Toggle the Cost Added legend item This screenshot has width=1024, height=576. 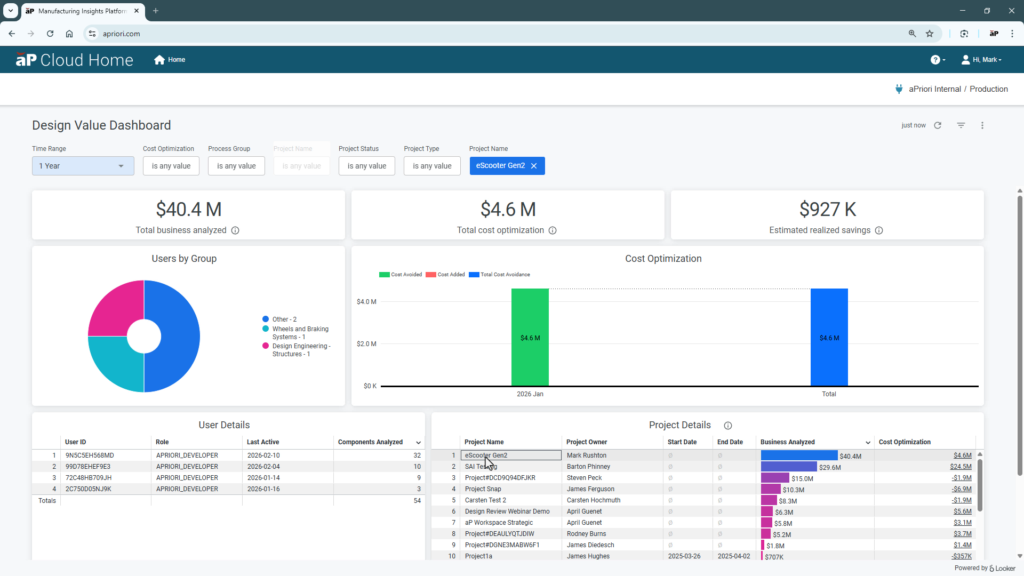[x=452, y=273]
